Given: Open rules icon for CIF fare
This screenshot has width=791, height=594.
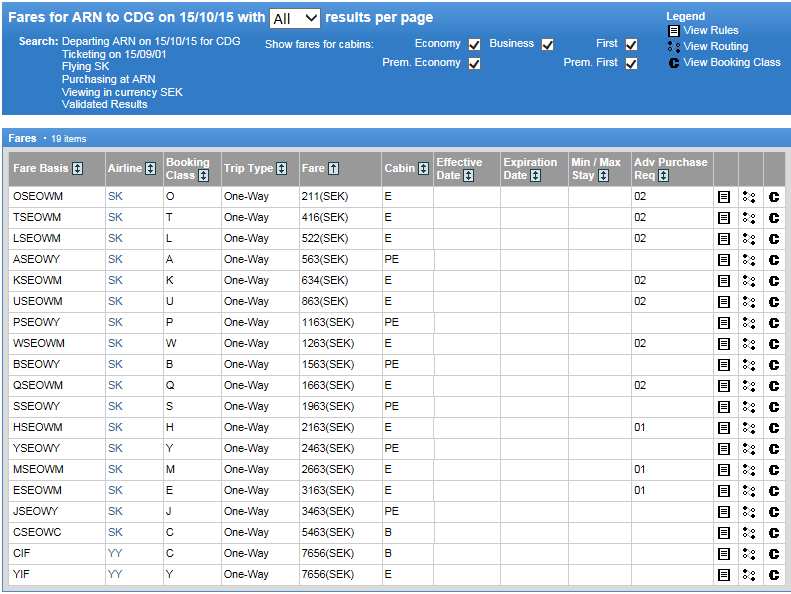Looking at the screenshot, I should pyautogui.click(x=724, y=554).
